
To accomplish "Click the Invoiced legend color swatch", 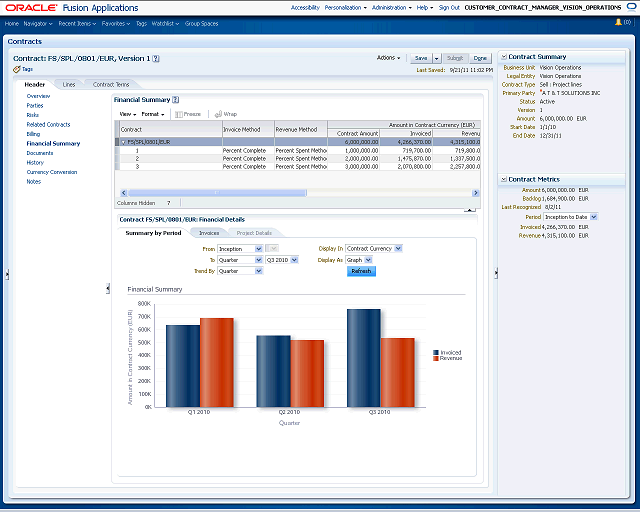I will [x=436, y=352].
